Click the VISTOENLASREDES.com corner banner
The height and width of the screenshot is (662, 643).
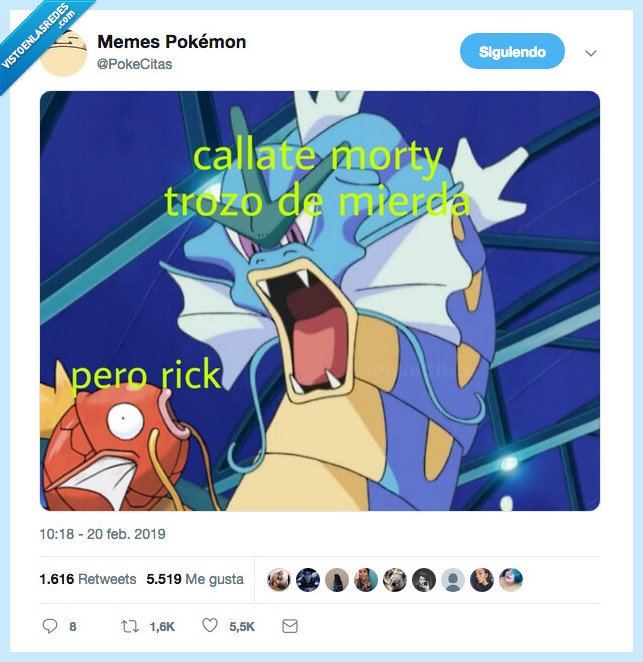40,36
